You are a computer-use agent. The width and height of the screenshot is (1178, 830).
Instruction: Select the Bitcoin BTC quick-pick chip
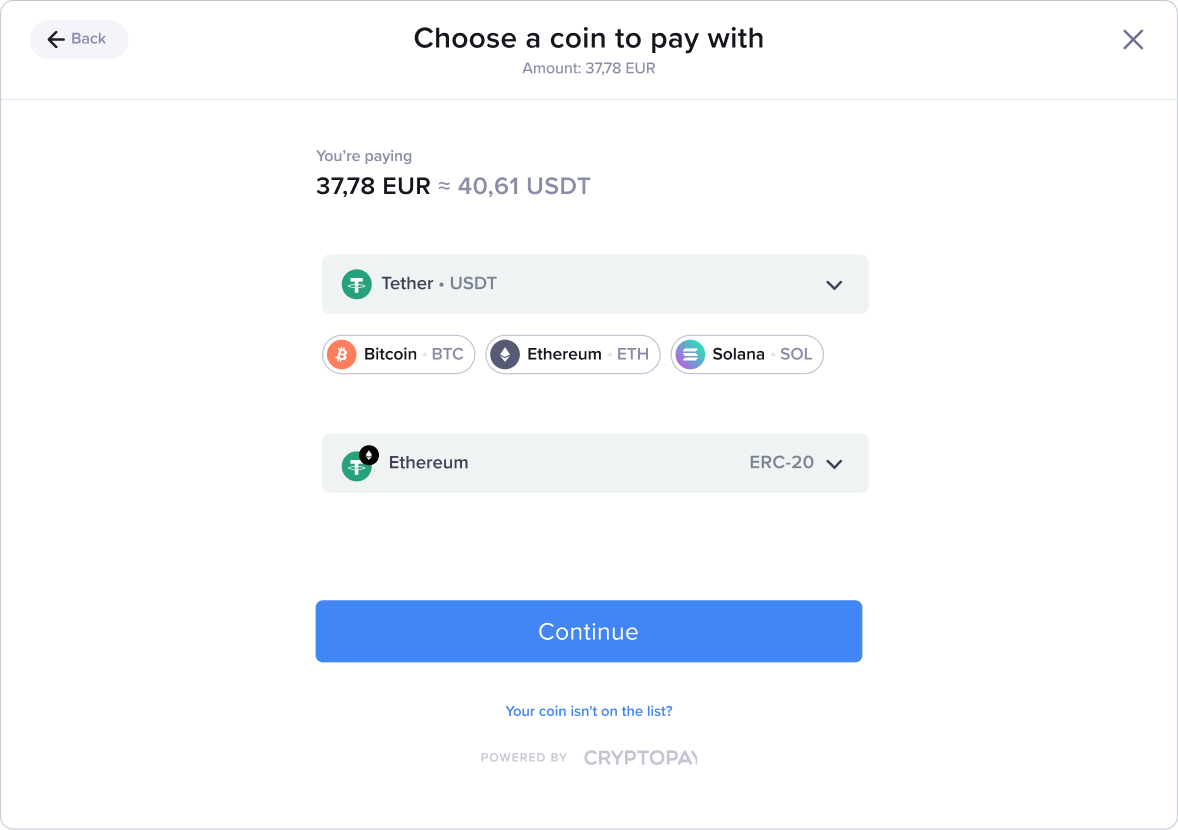coord(398,354)
